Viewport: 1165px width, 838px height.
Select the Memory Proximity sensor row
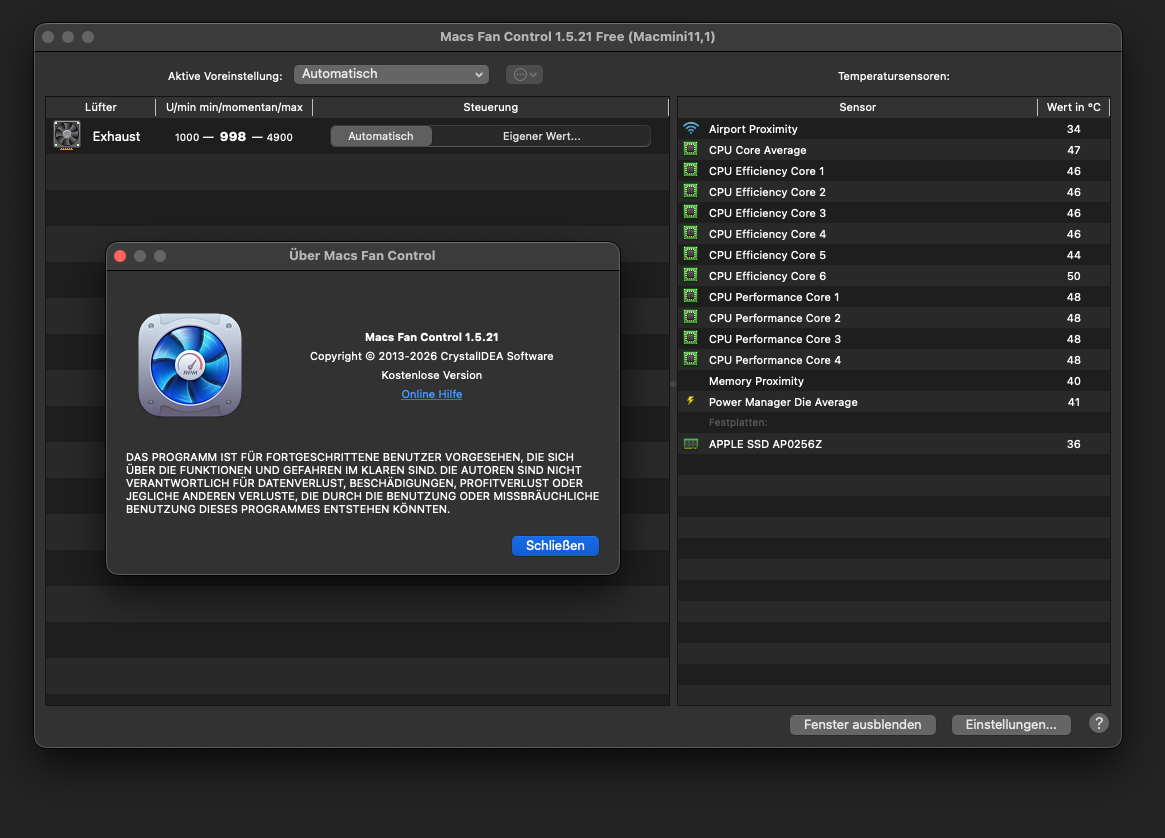(x=894, y=380)
